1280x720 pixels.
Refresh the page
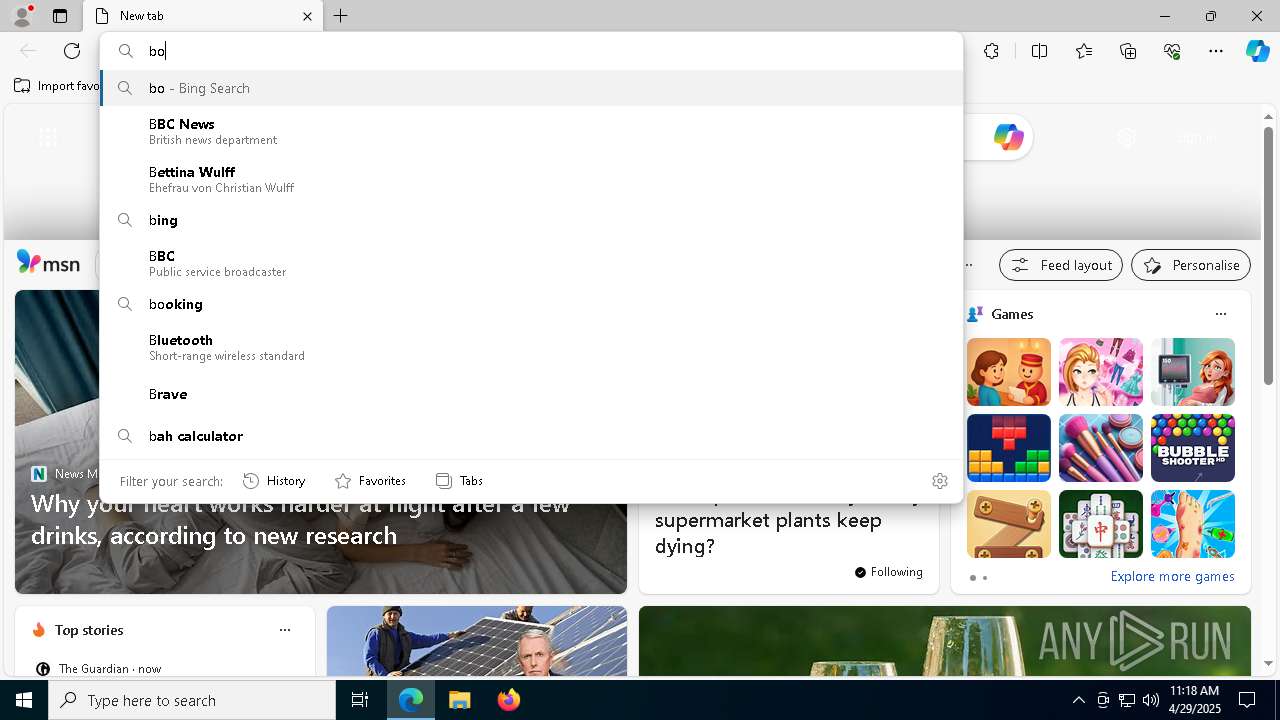[72, 51]
